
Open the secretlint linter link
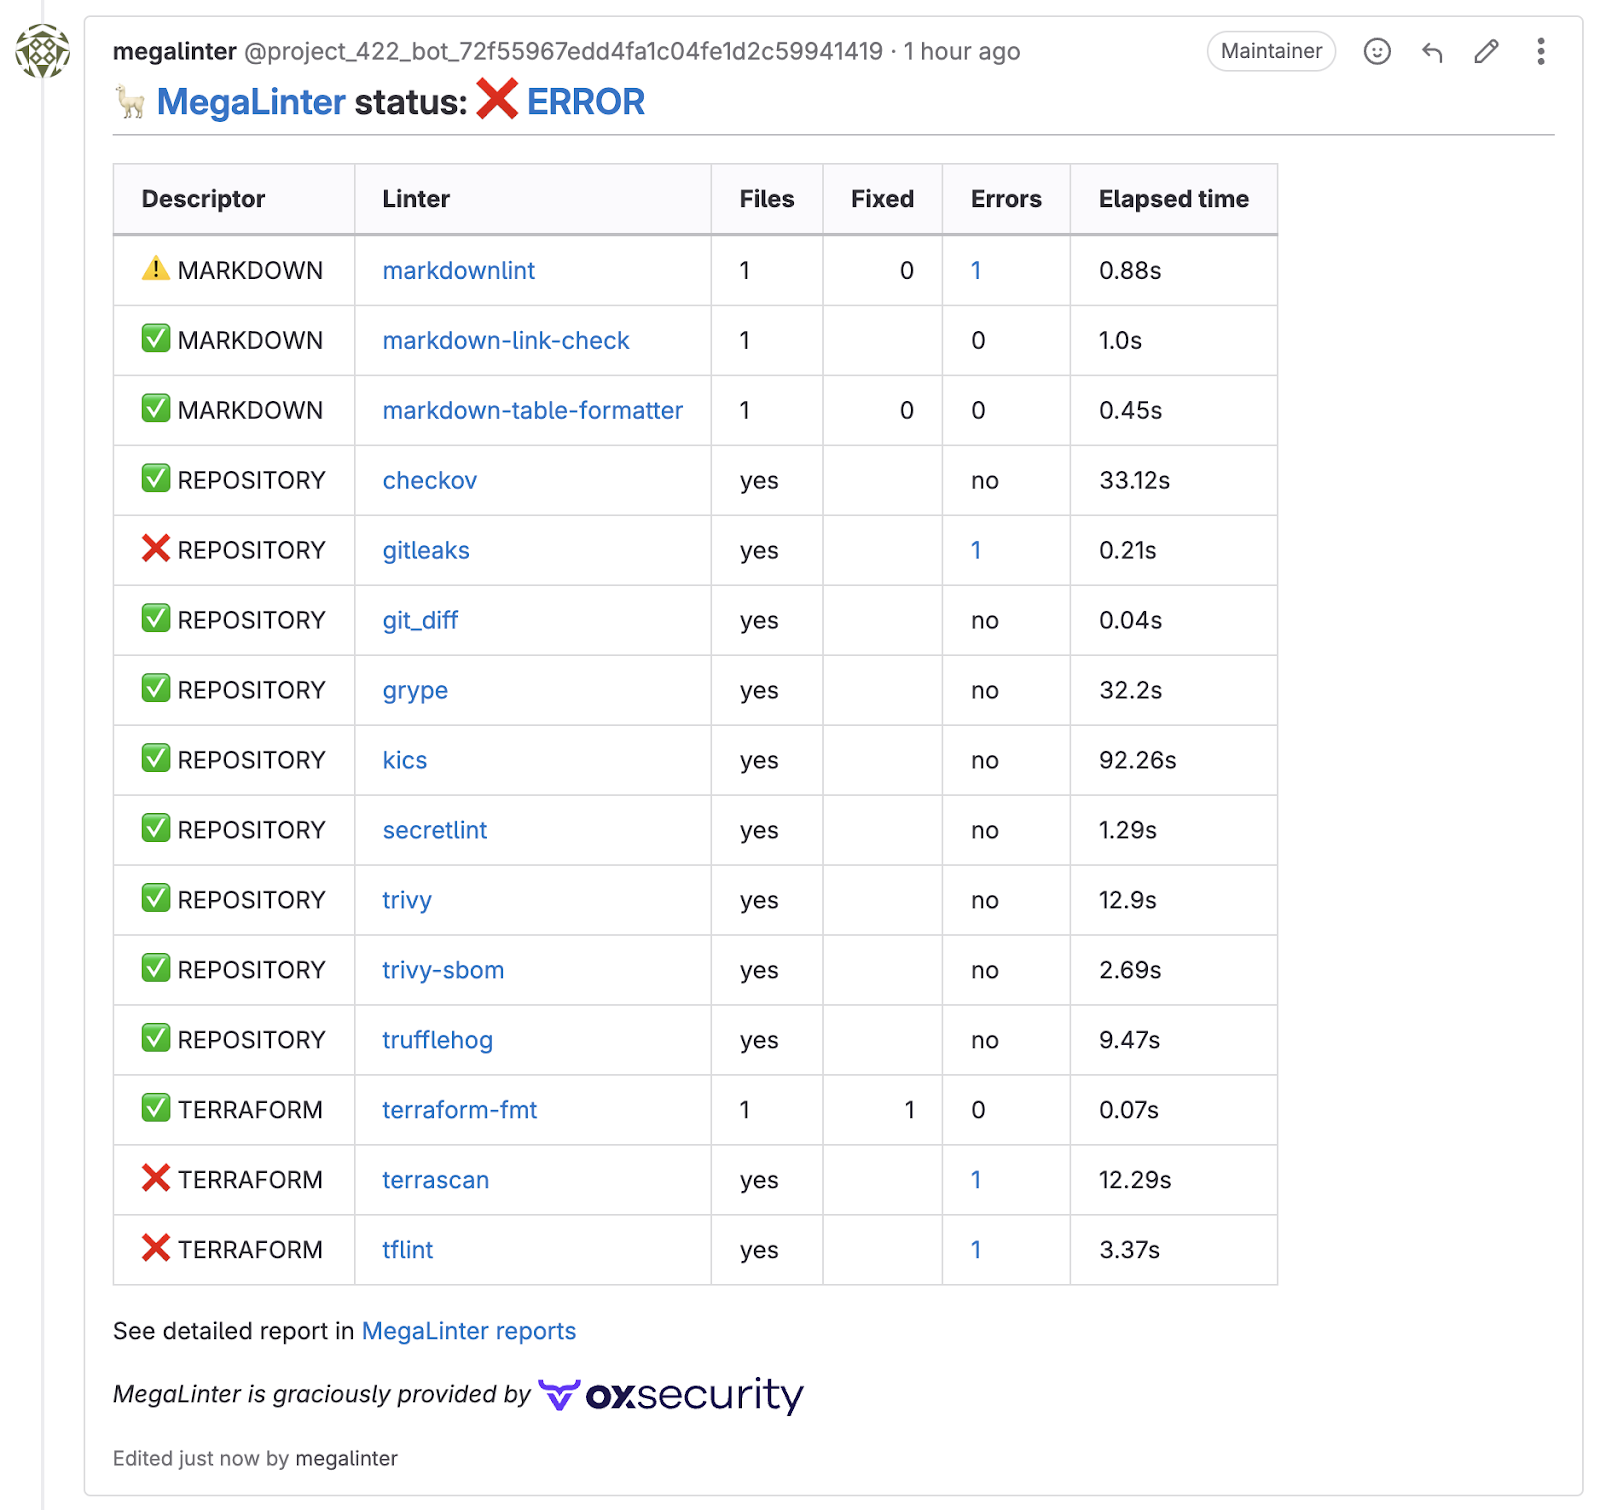(x=434, y=830)
